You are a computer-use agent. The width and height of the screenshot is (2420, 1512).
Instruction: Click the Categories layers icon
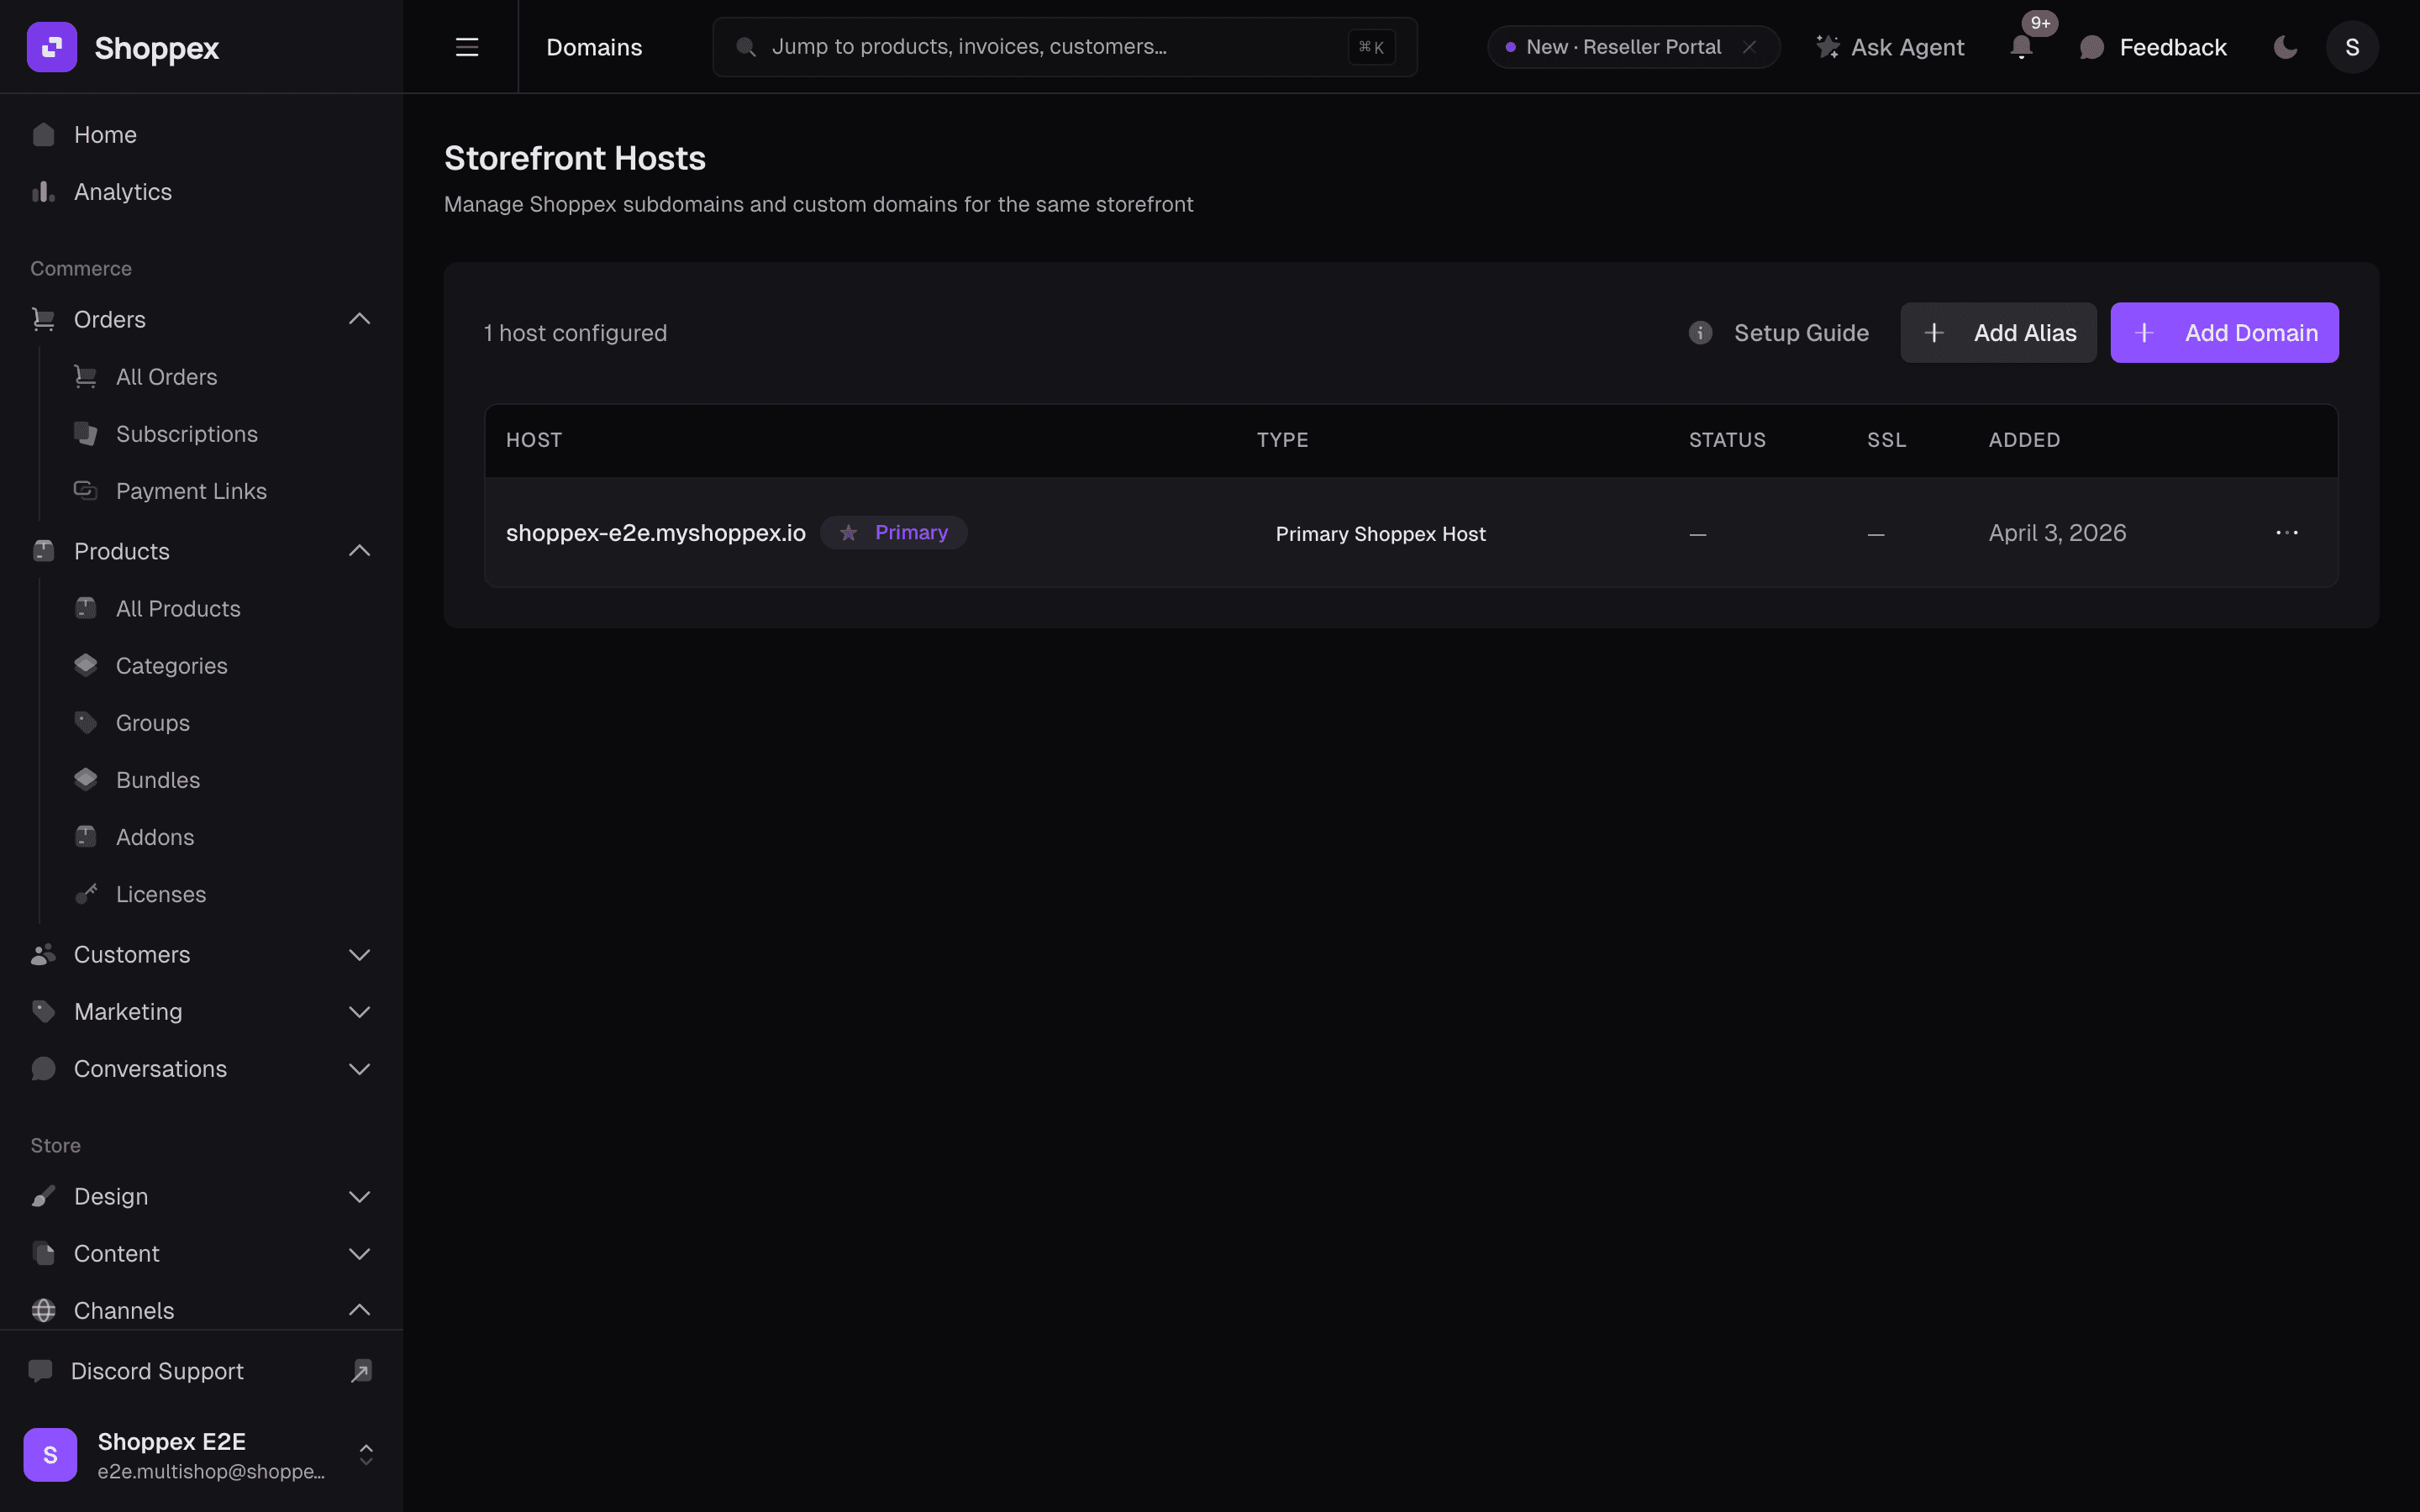point(86,665)
